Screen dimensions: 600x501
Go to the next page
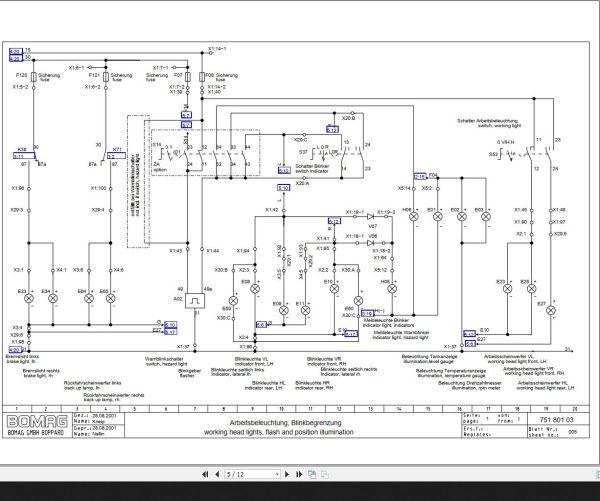(x=287, y=474)
